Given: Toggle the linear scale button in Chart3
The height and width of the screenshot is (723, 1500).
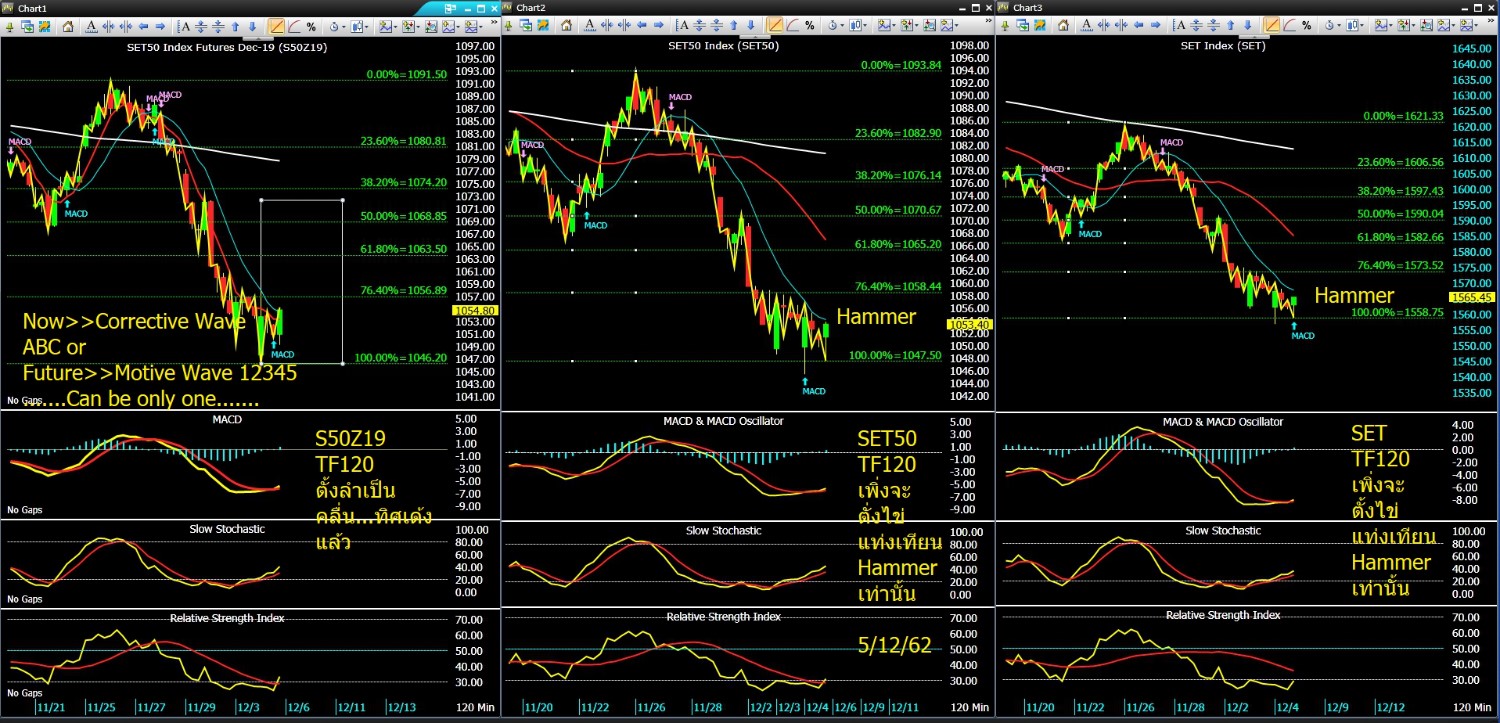Looking at the screenshot, I should pyautogui.click(x=1271, y=26).
